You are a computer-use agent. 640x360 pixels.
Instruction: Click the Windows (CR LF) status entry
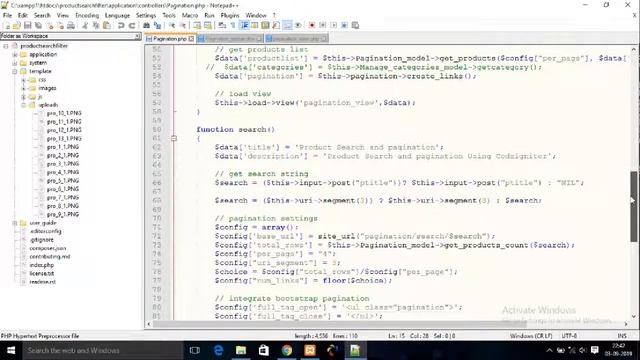531,336
